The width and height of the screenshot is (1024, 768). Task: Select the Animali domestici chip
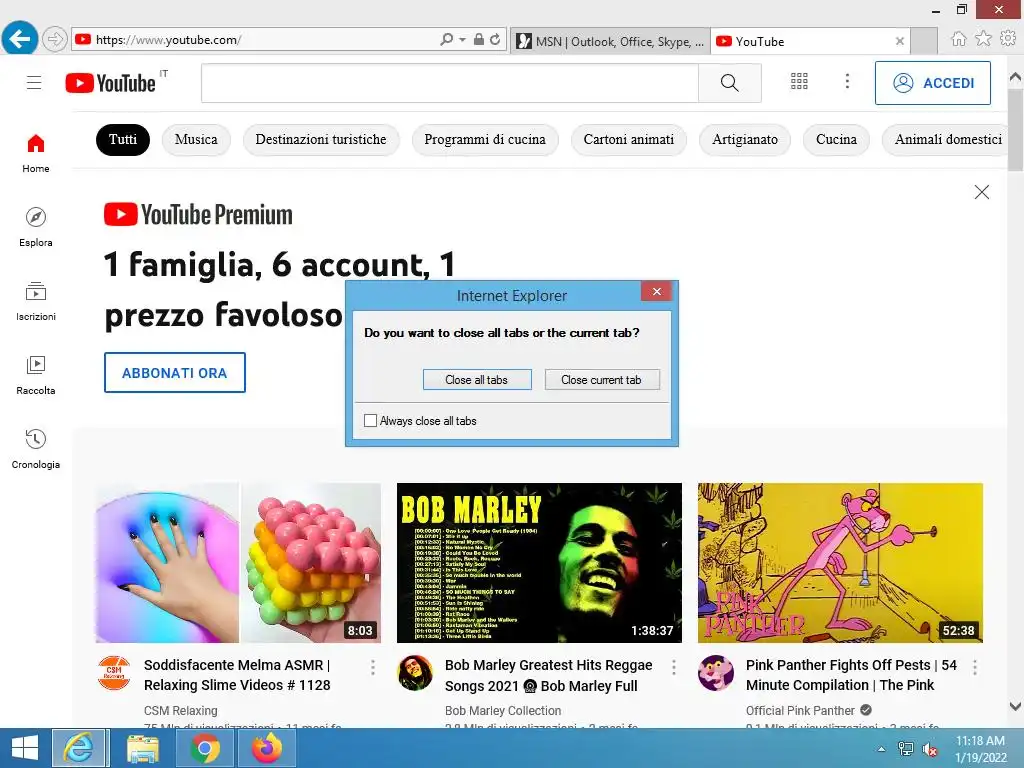pos(947,140)
